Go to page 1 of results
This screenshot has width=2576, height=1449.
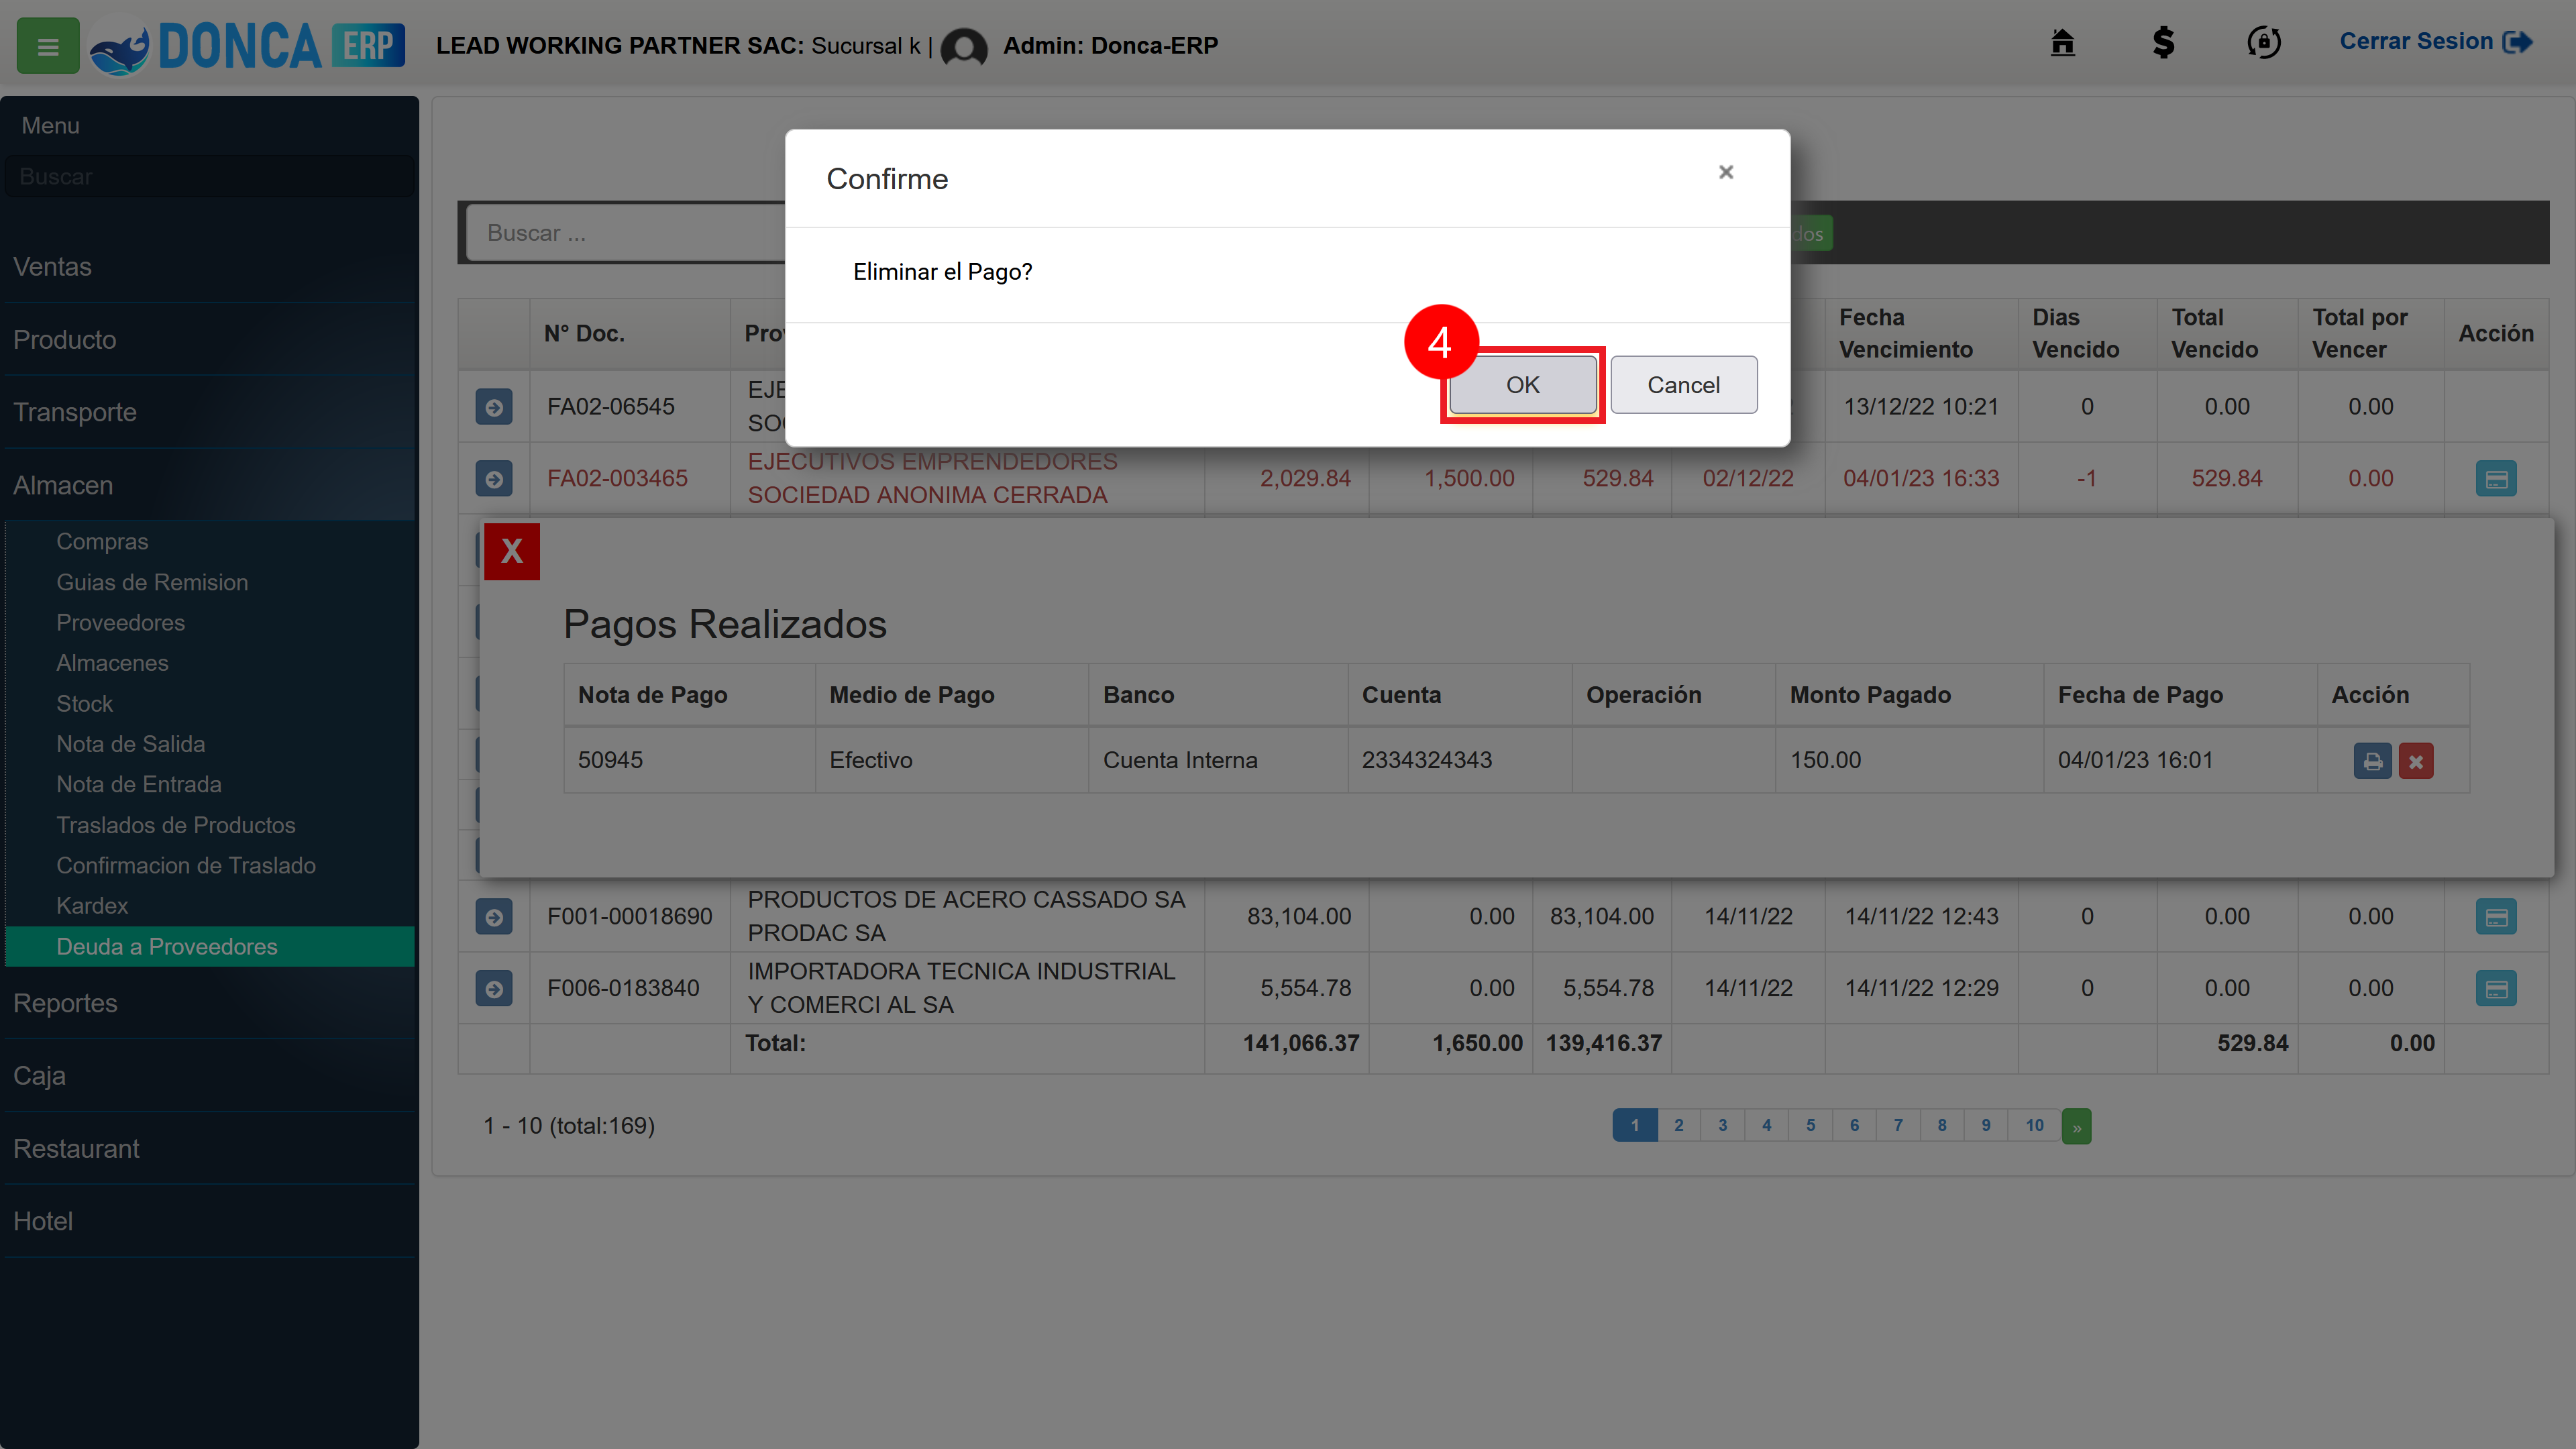(1635, 1125)
